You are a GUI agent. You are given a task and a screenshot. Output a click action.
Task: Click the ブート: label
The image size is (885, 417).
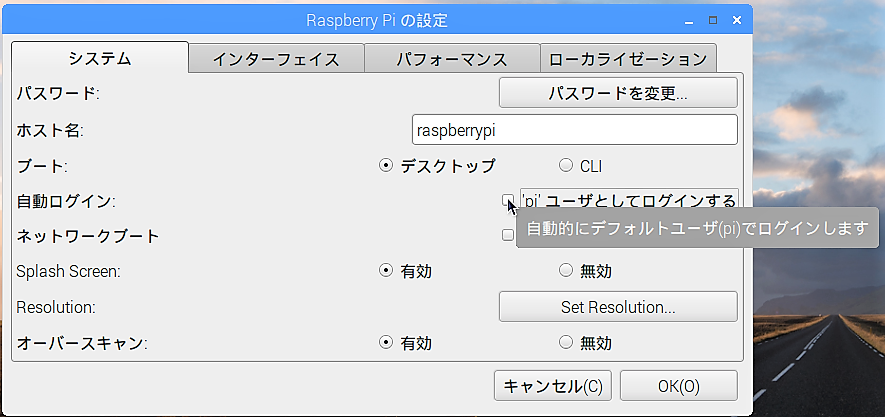pos(42,166)
